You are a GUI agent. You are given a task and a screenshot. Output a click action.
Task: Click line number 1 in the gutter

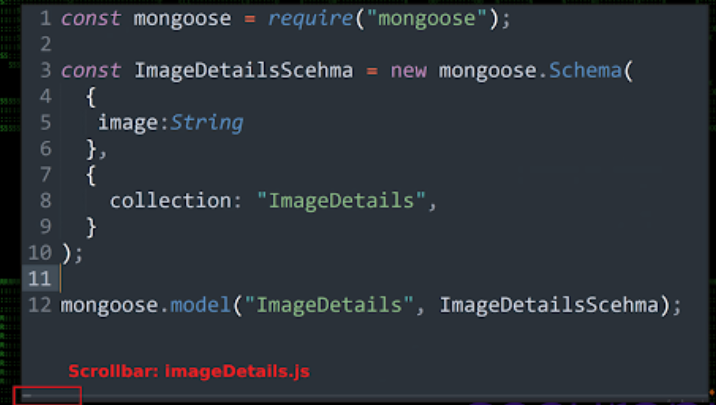point(45,19)
